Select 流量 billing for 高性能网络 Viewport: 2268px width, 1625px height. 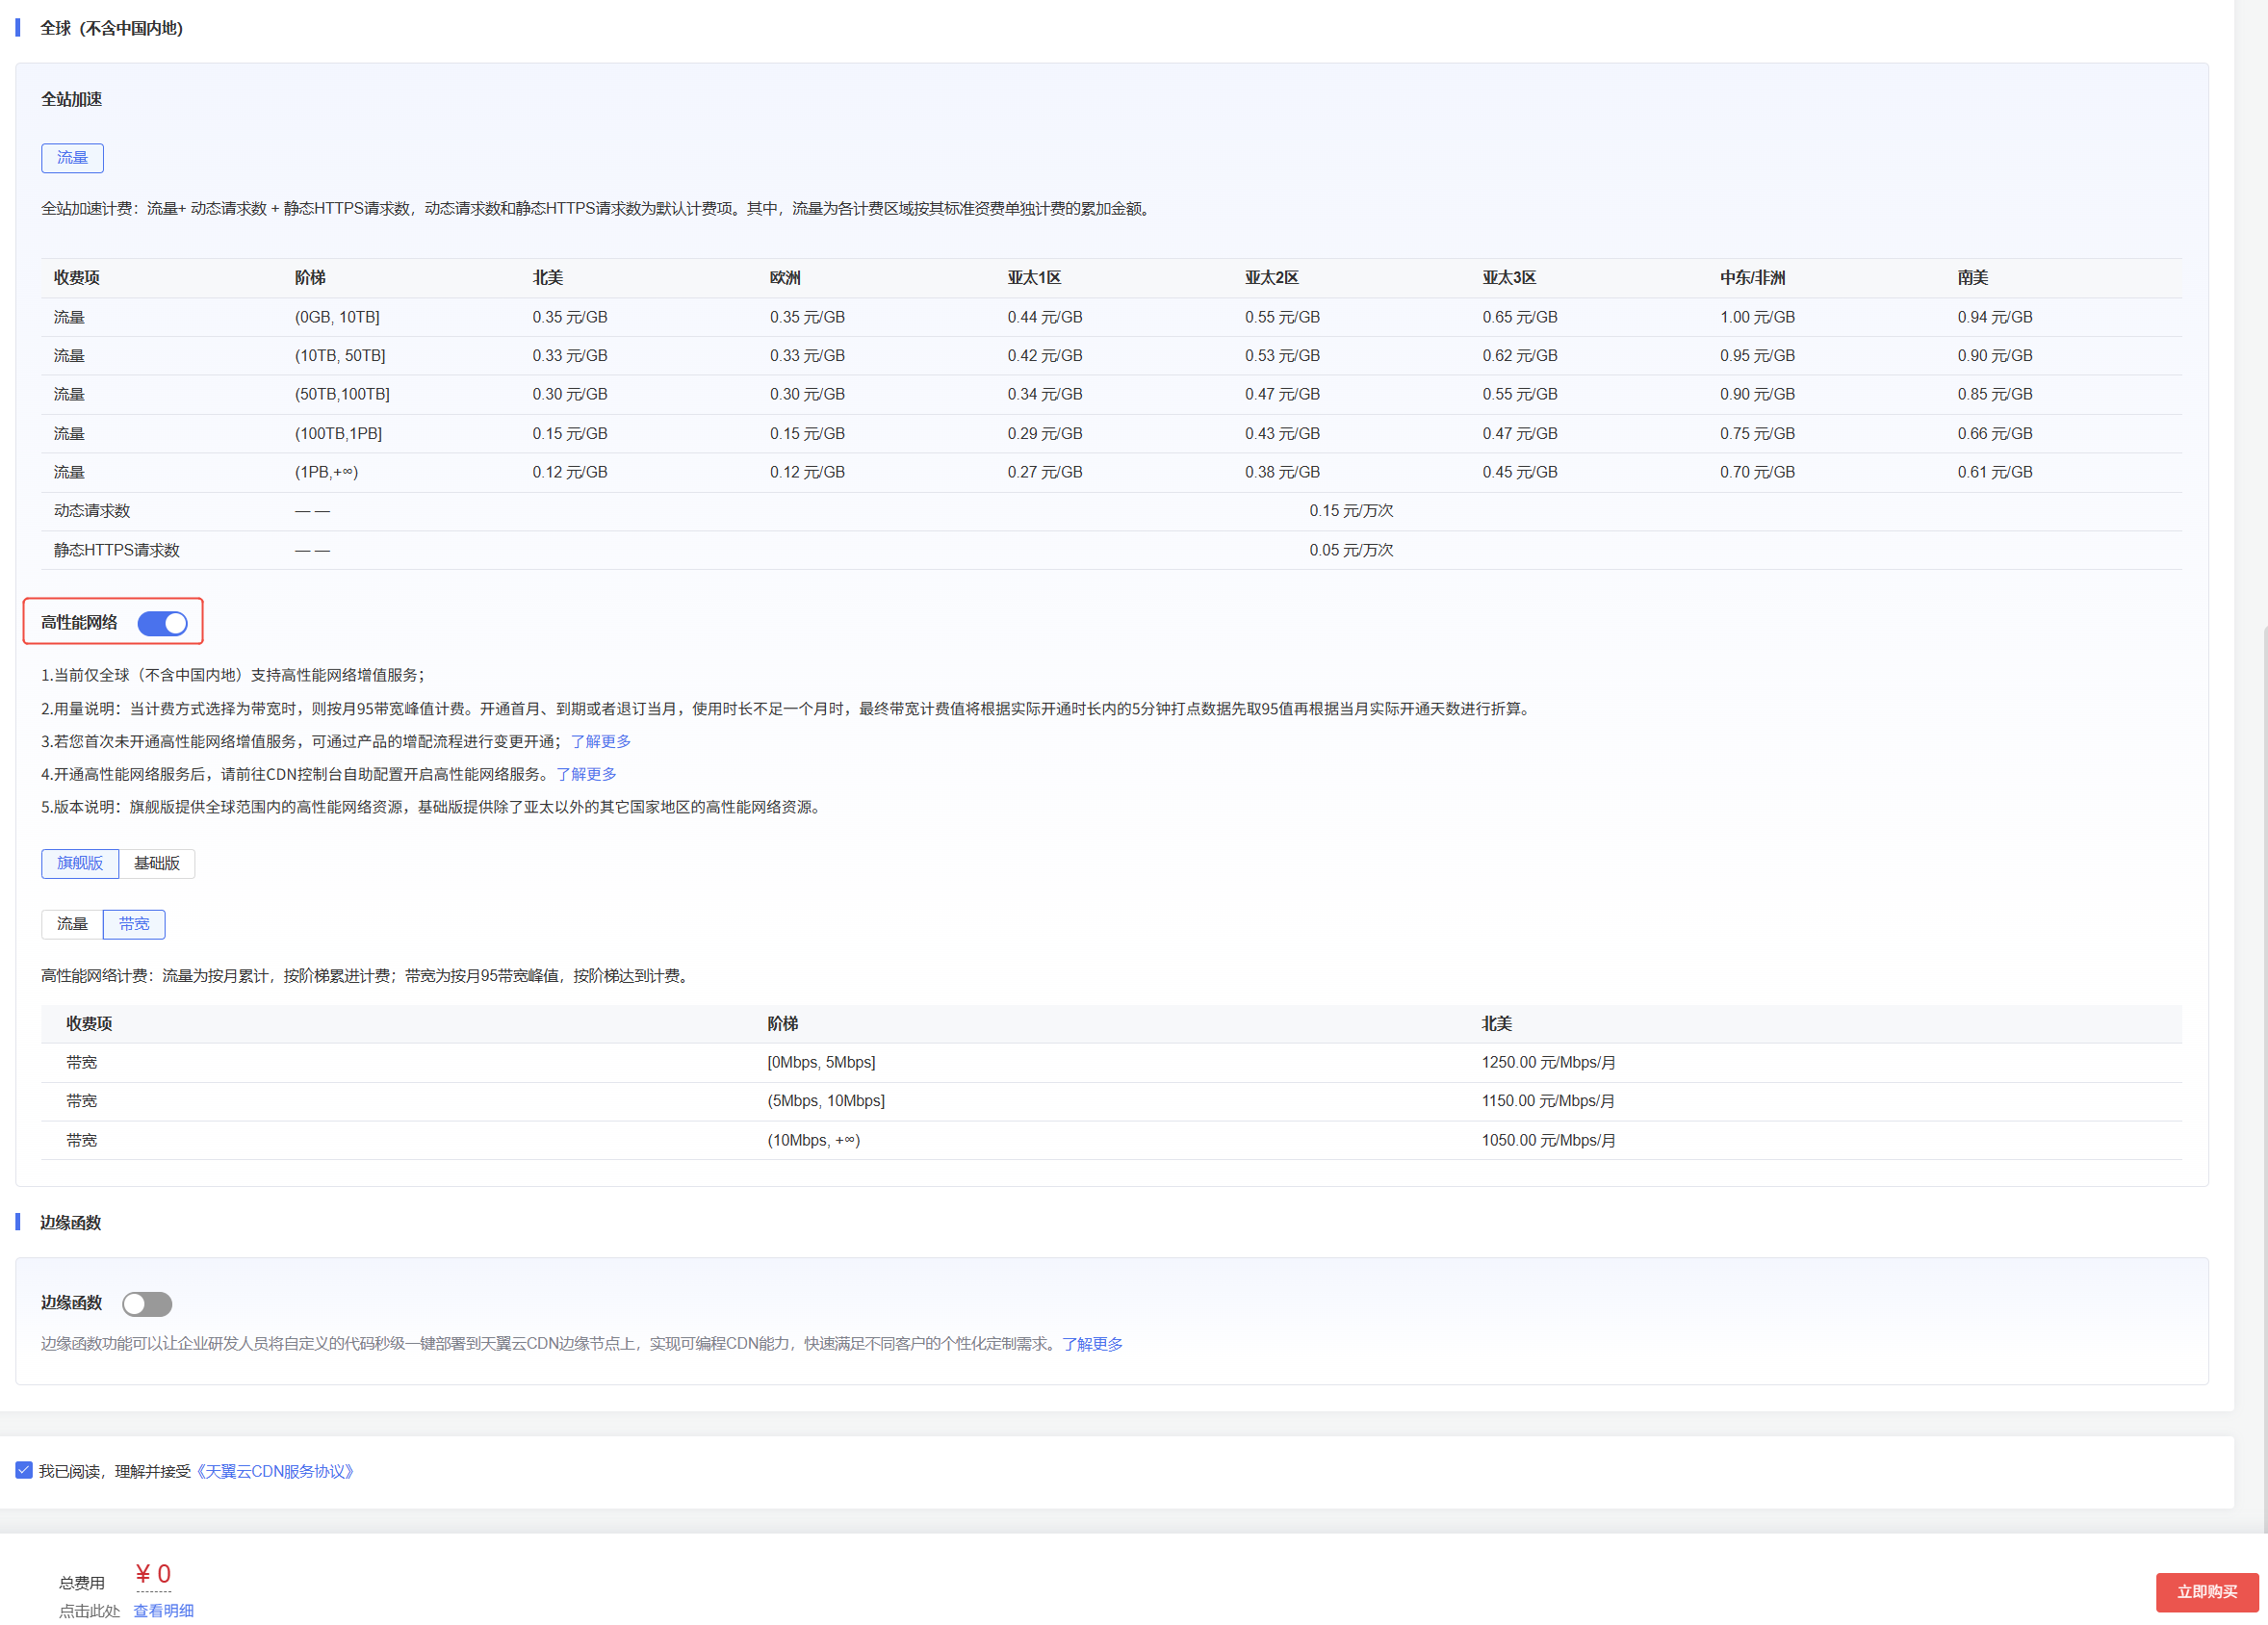coord(72,924)
